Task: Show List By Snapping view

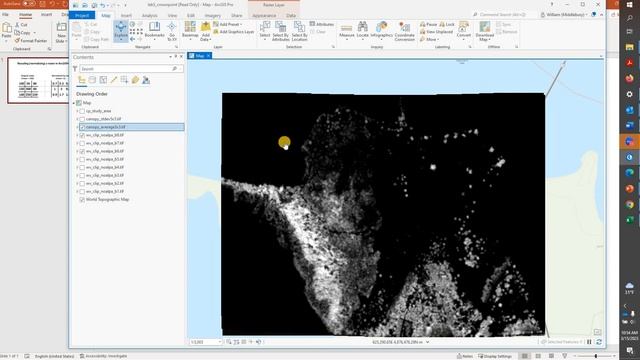Action: click(x=124, y=80)
